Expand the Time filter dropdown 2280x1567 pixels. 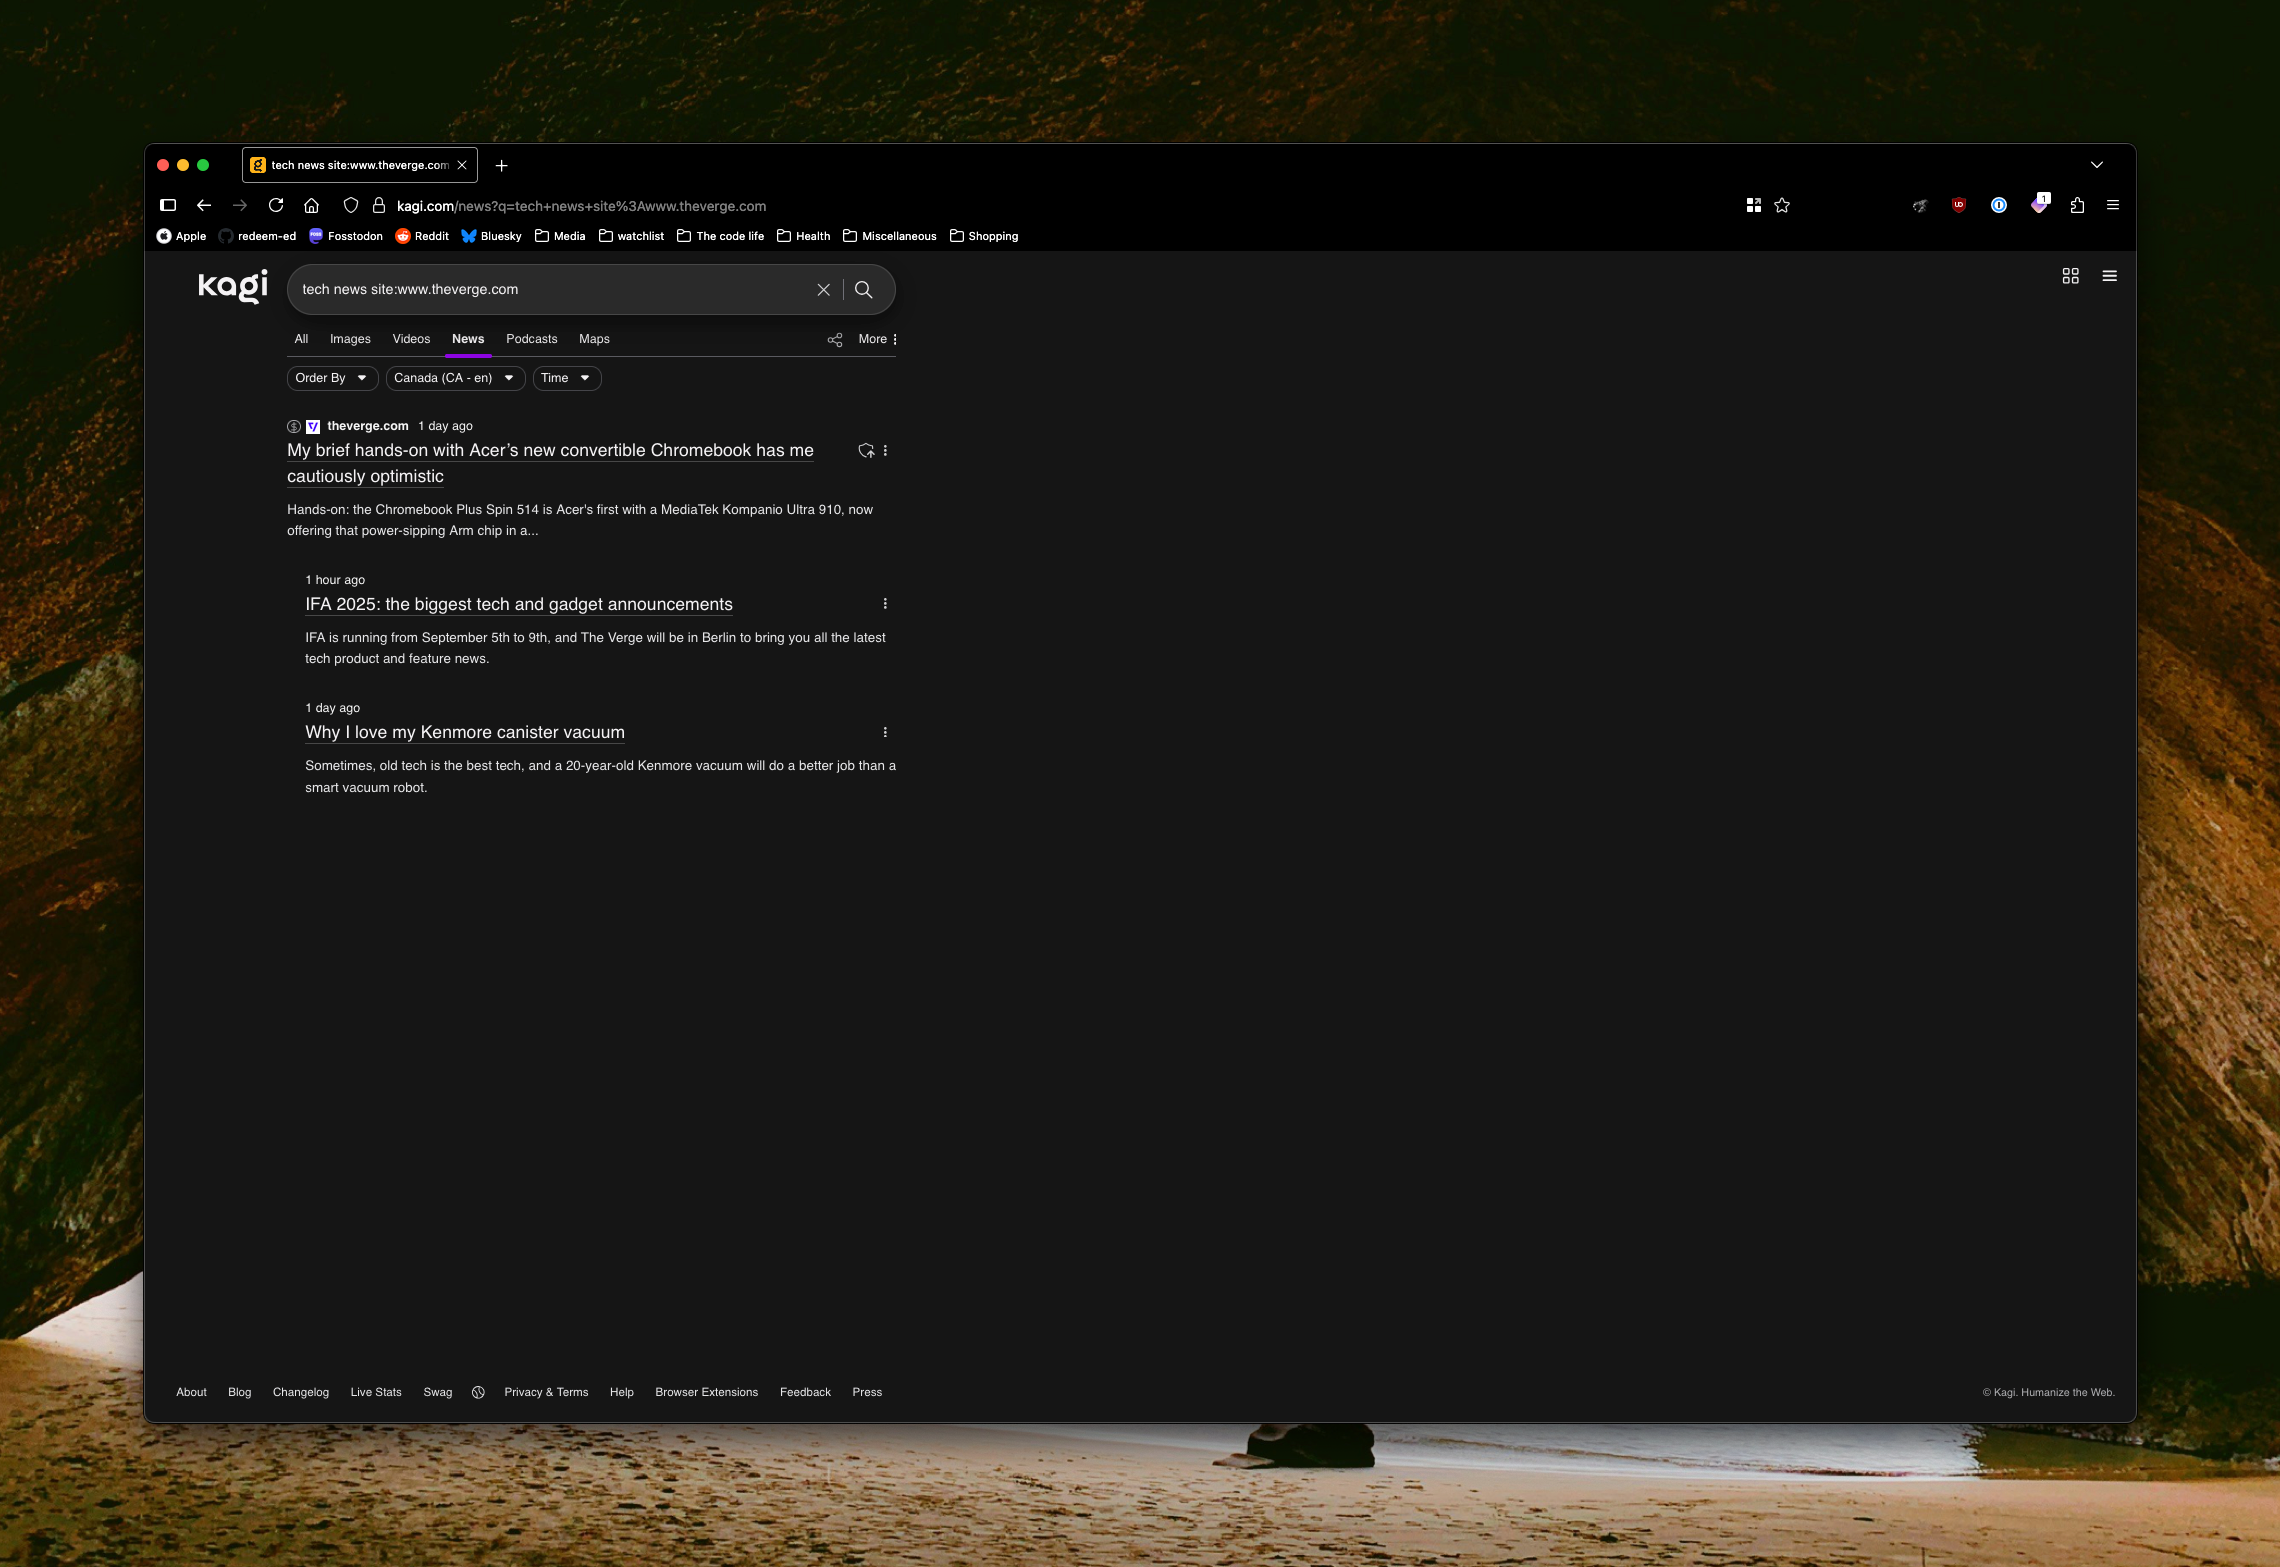pyautogui.click(x=566, y=378)
